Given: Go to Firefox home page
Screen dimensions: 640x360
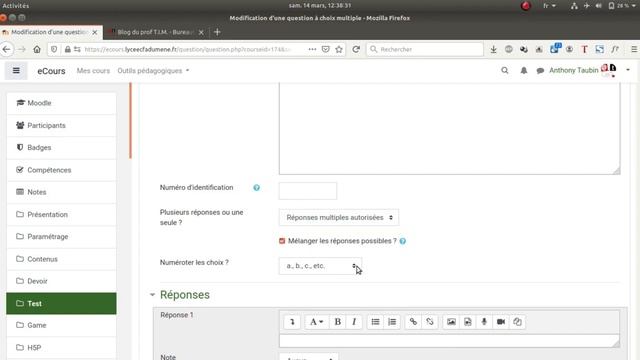Looking at the screenshot, I should pyautogui.click(x=37, y=49).
